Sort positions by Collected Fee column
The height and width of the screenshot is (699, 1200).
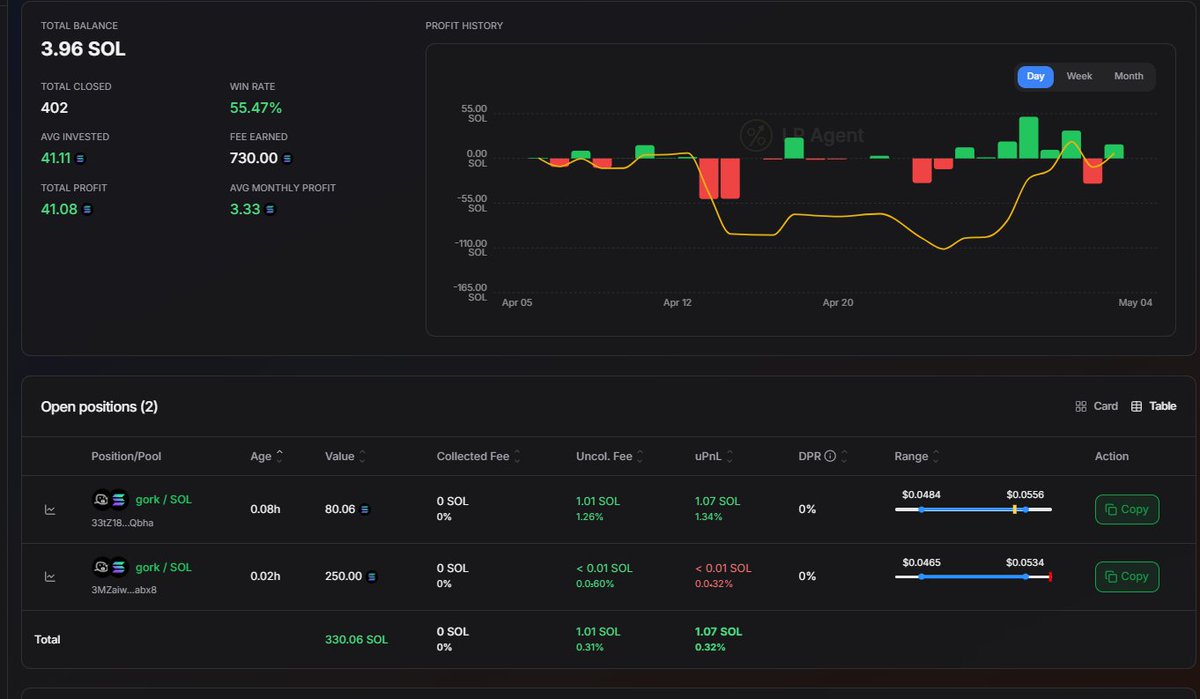point(479,456)
